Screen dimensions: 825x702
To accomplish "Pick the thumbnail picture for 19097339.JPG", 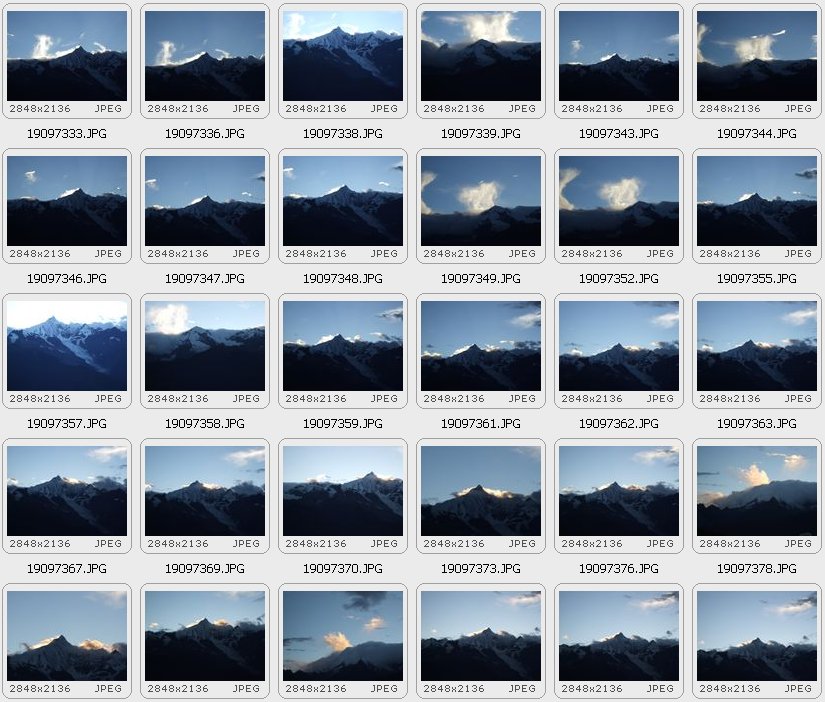I will pyautogui.click(x=481, y=56).
